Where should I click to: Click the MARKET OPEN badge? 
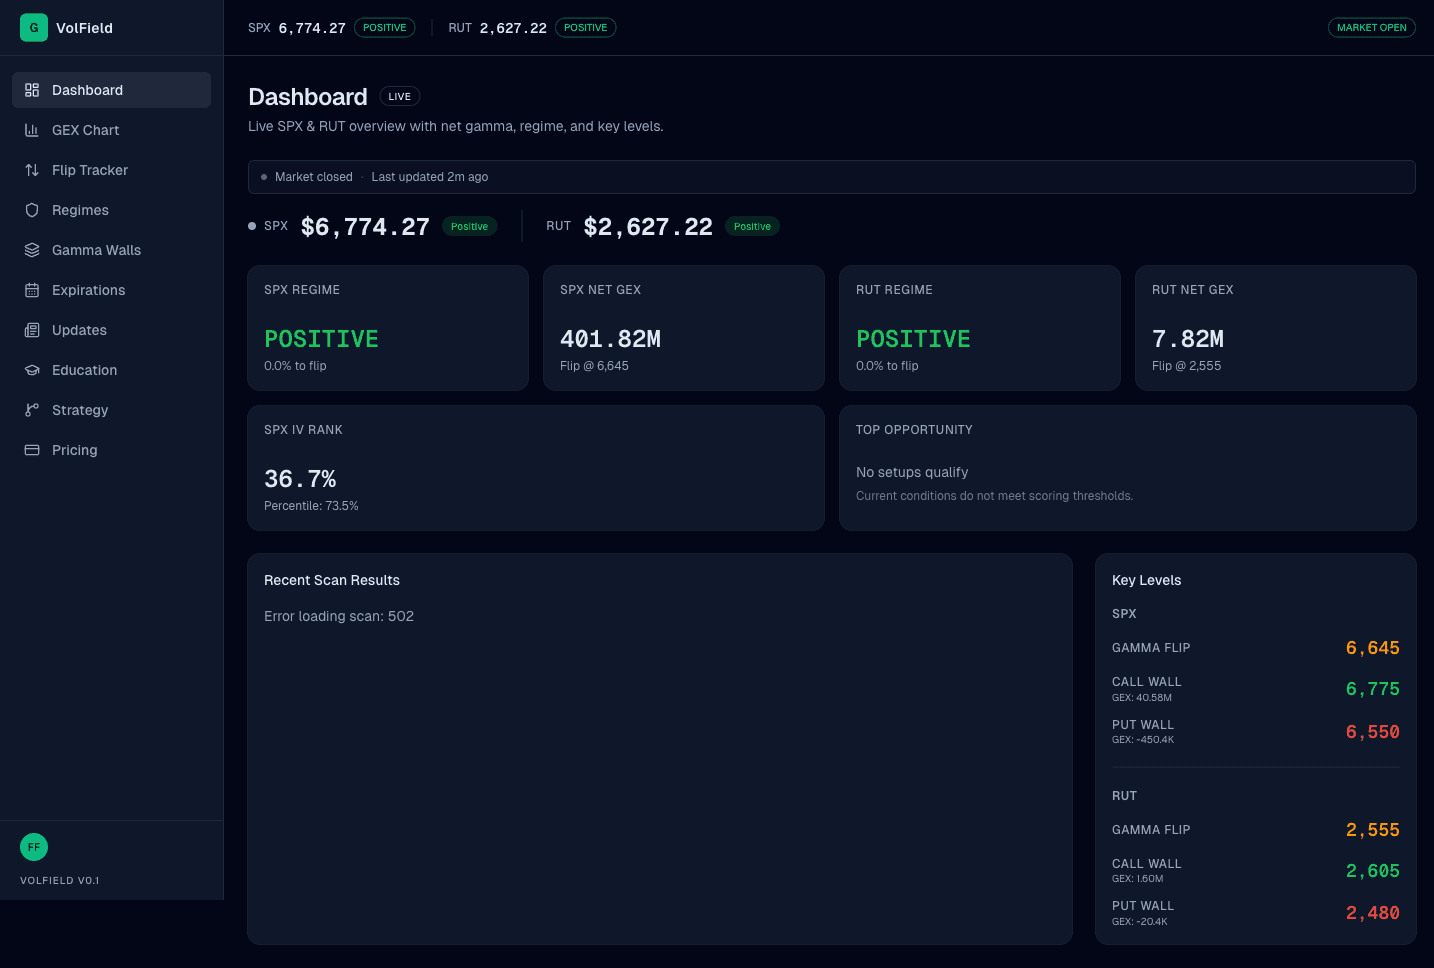(1371, 28)
